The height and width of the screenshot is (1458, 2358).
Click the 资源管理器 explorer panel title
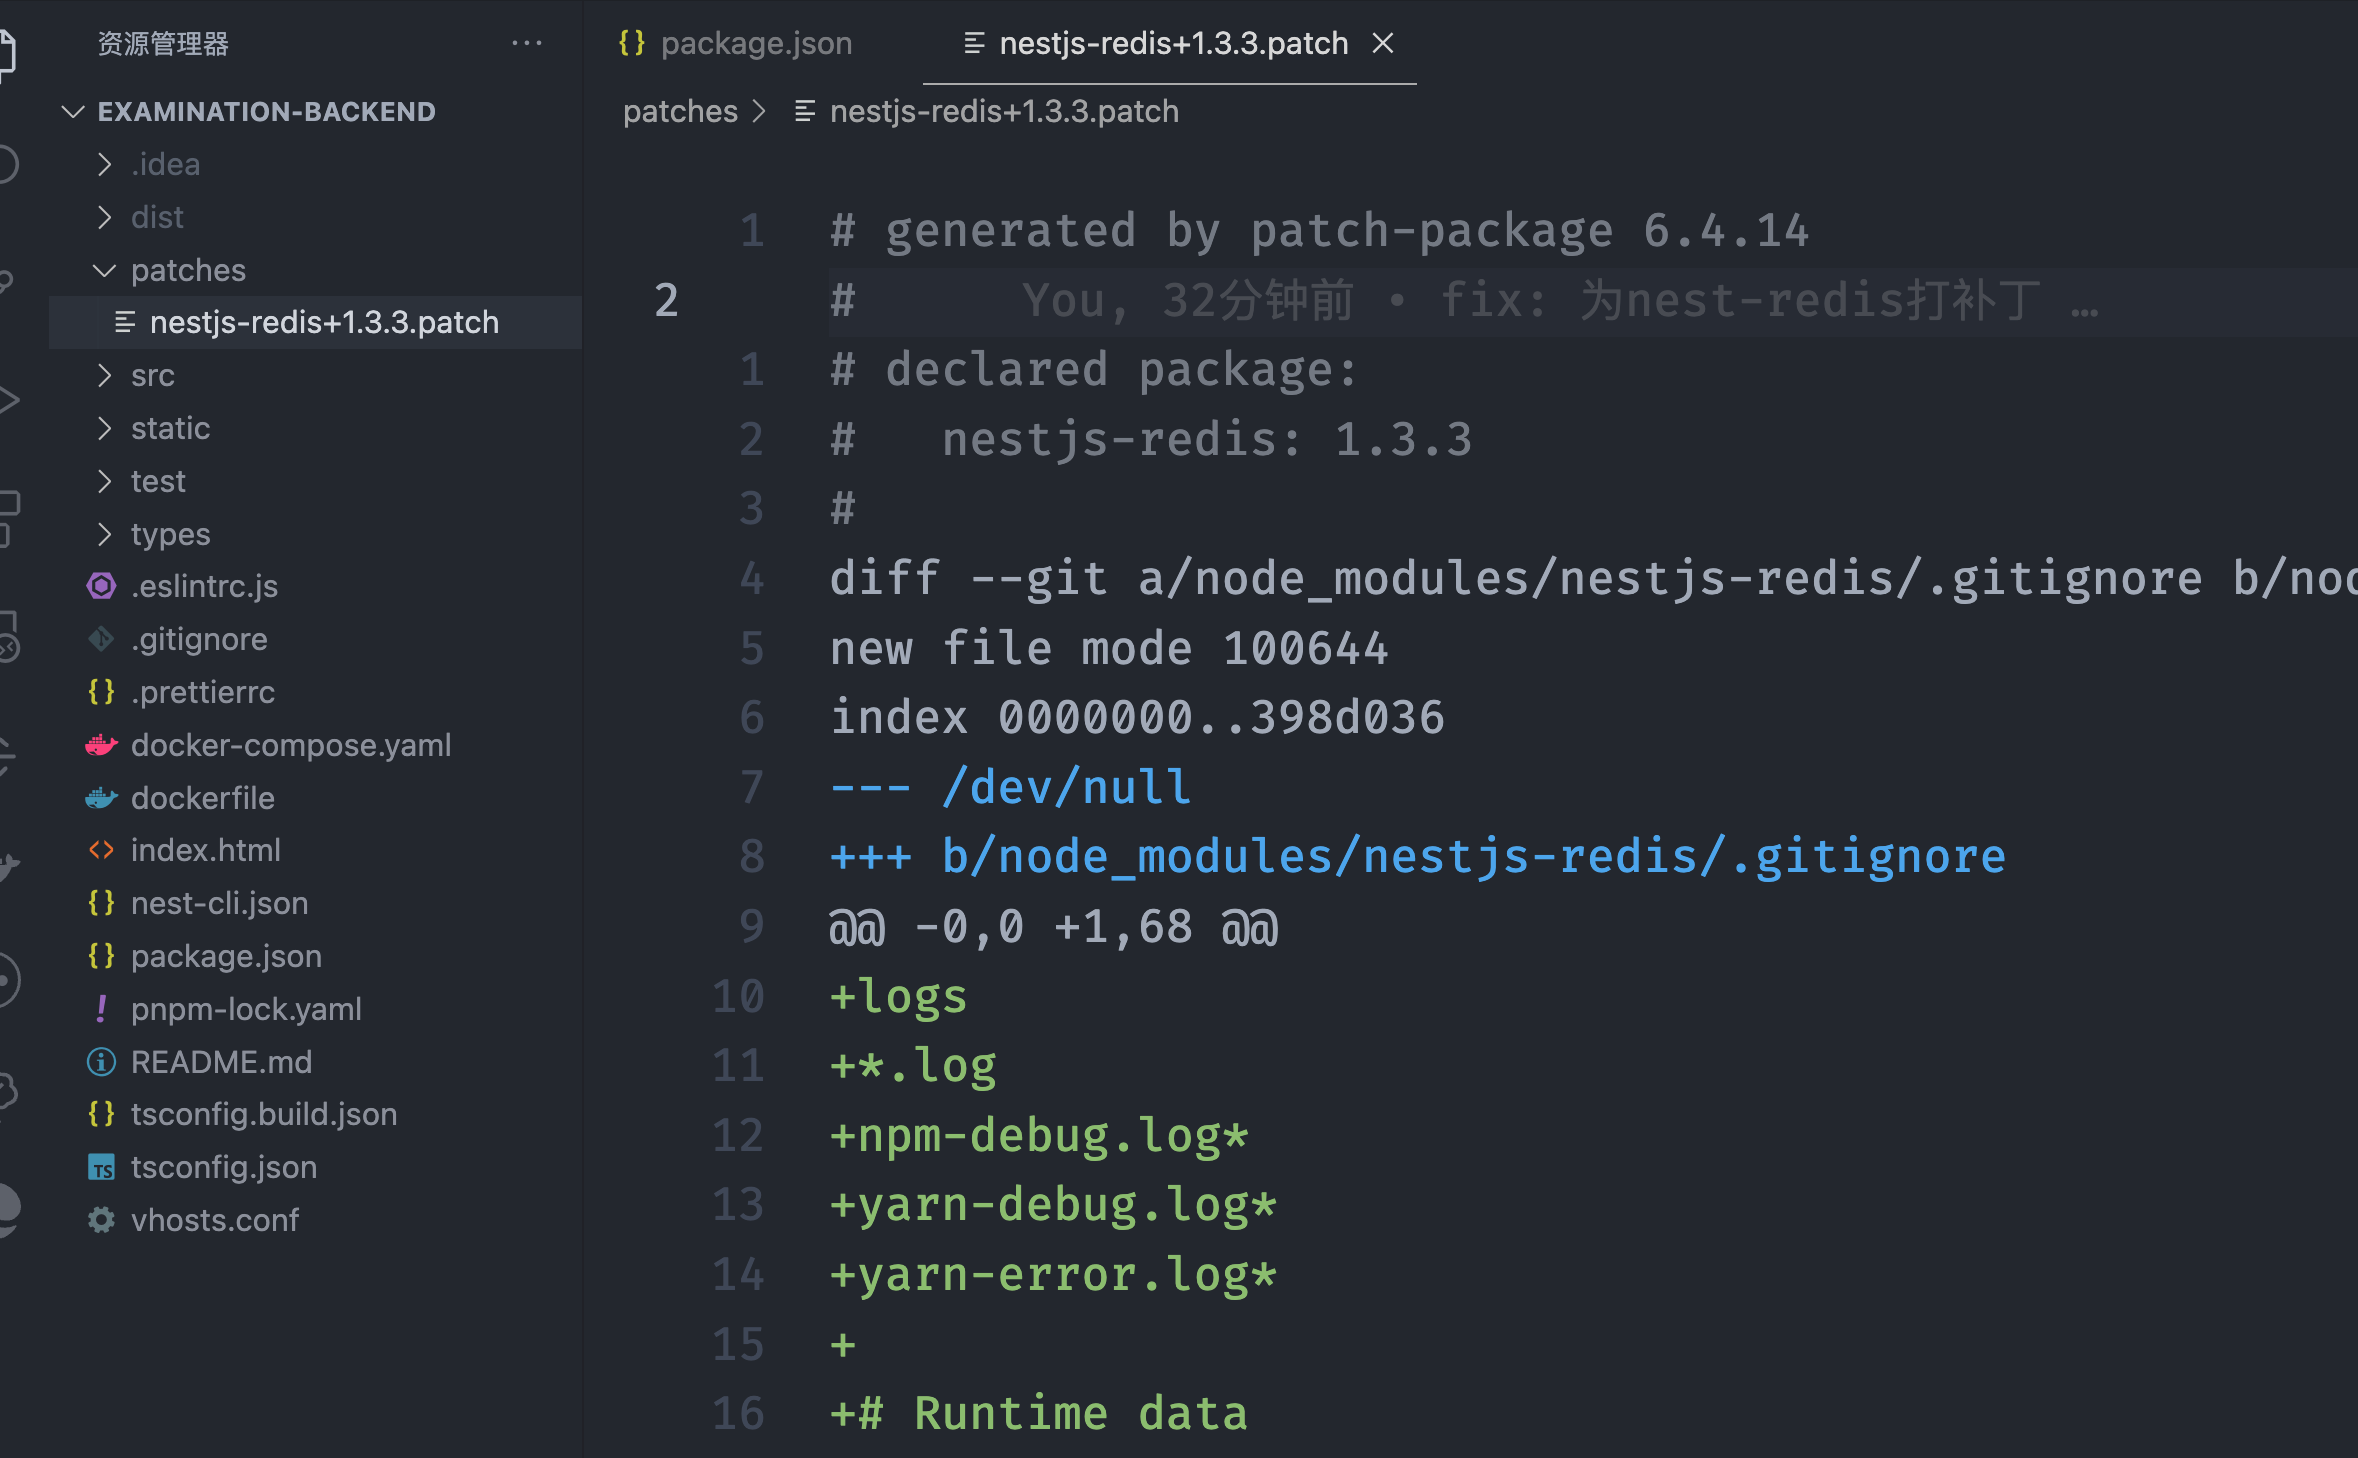pyautogui.click(x=163, y=43)
